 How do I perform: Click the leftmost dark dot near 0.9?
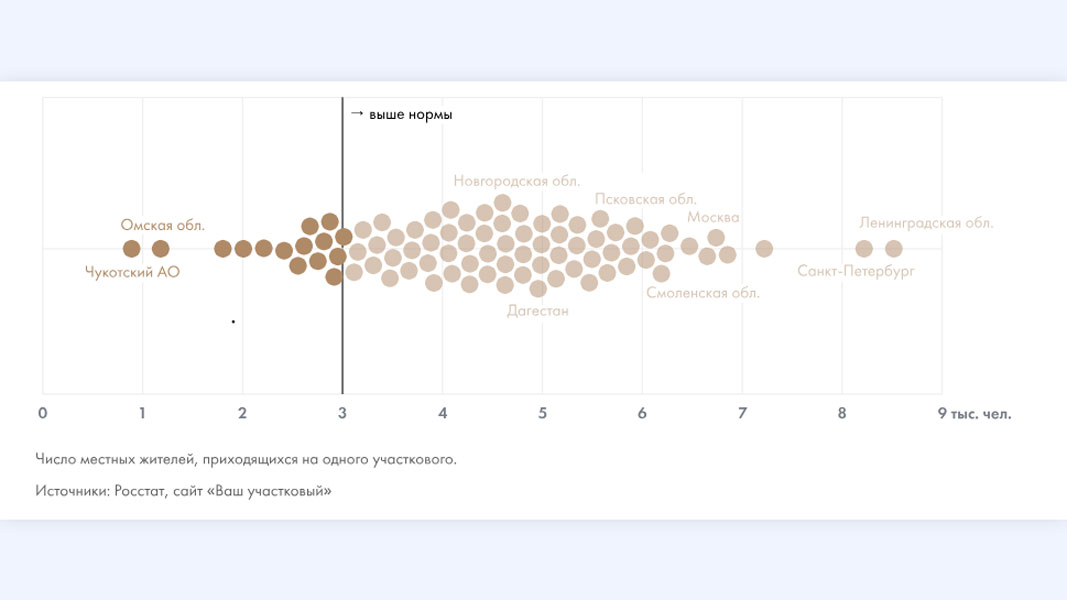tap(131, 248)
